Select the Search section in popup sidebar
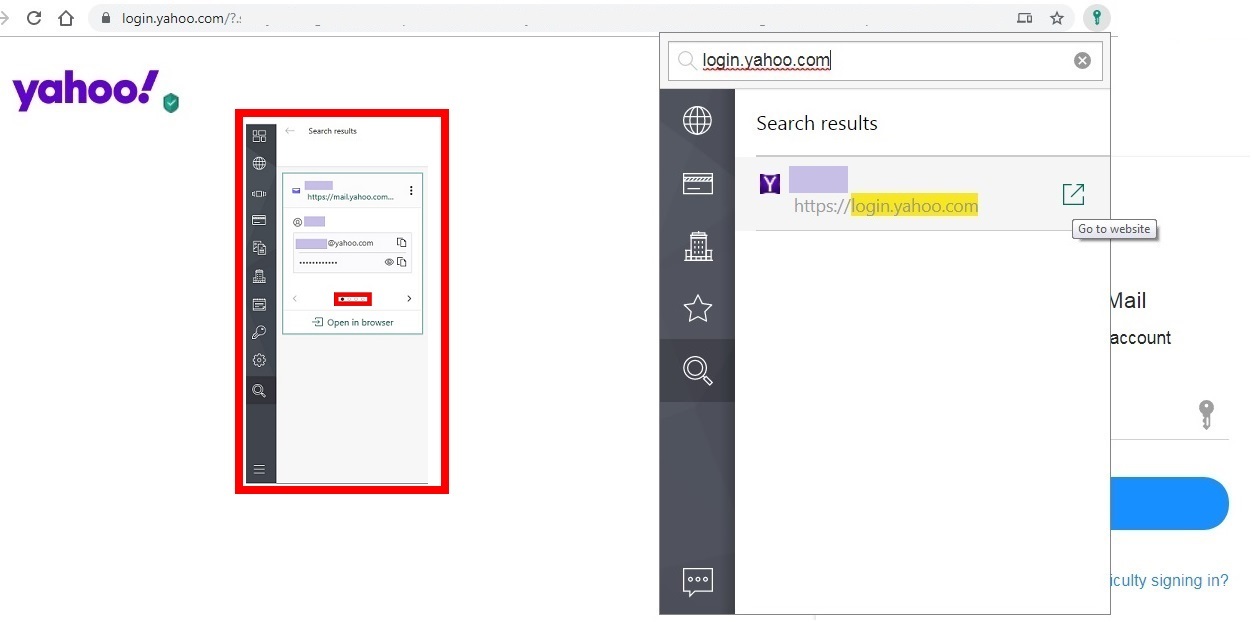1252x622 pixels. point(697,371)
